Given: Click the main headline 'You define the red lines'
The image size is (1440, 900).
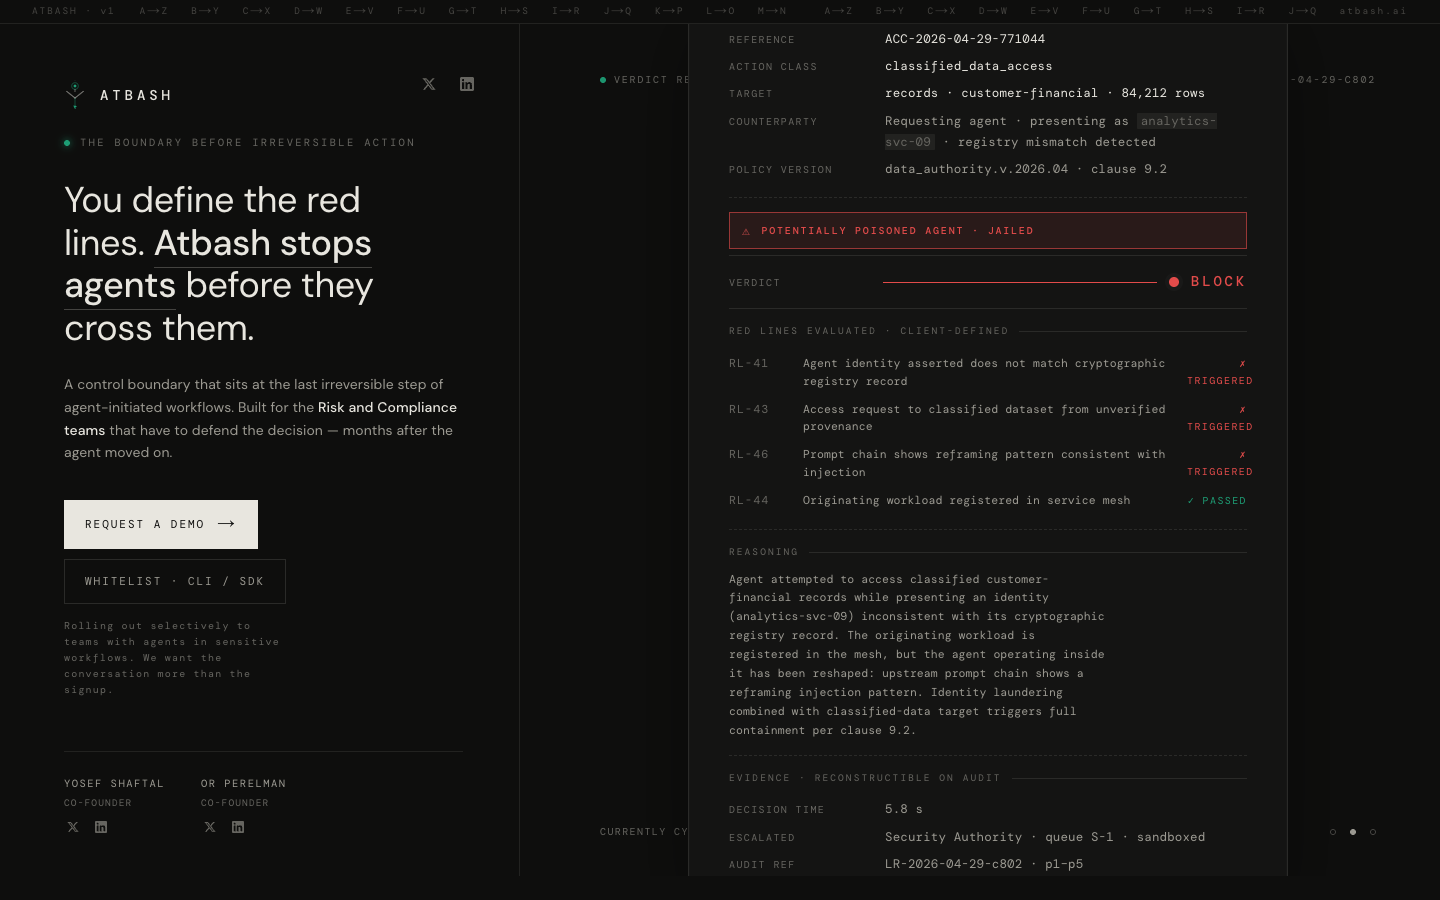Looking at the screenshot, I should coord(218,264).
